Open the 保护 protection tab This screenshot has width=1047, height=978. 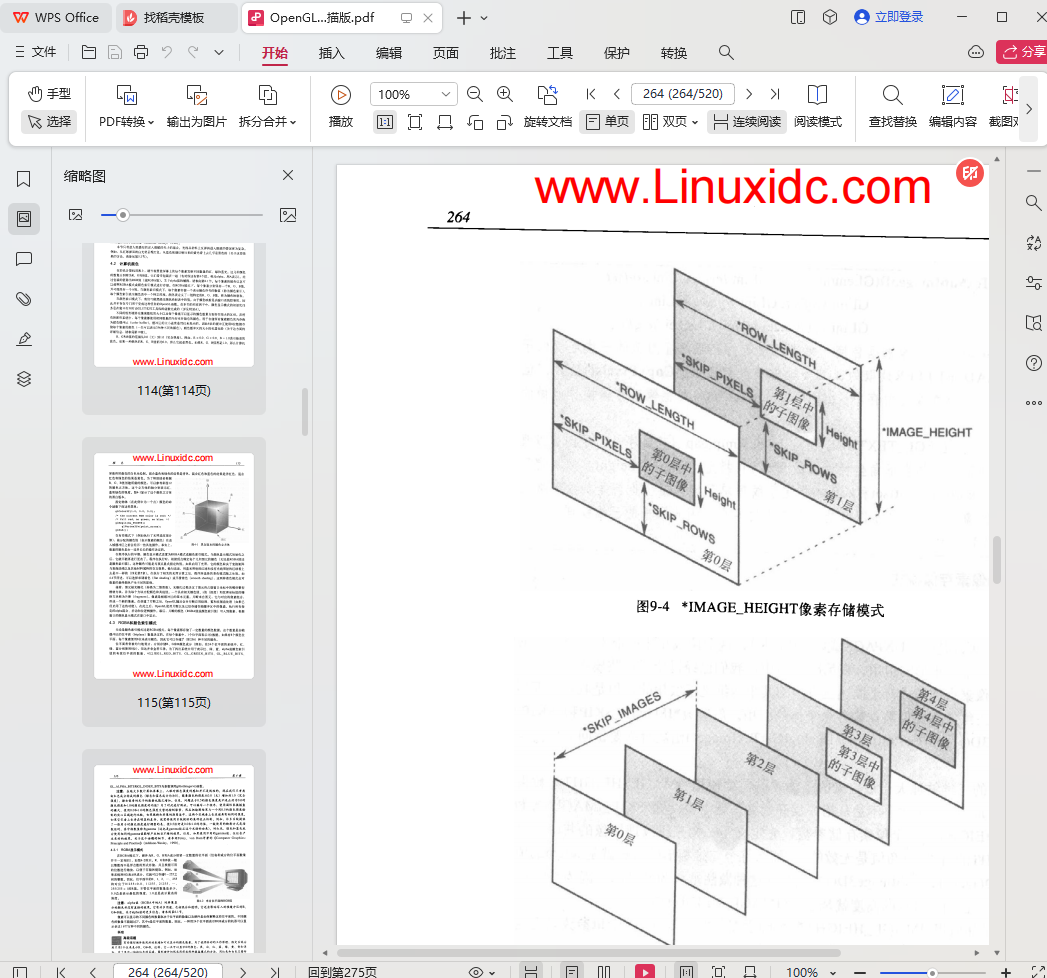coord(616,53)
